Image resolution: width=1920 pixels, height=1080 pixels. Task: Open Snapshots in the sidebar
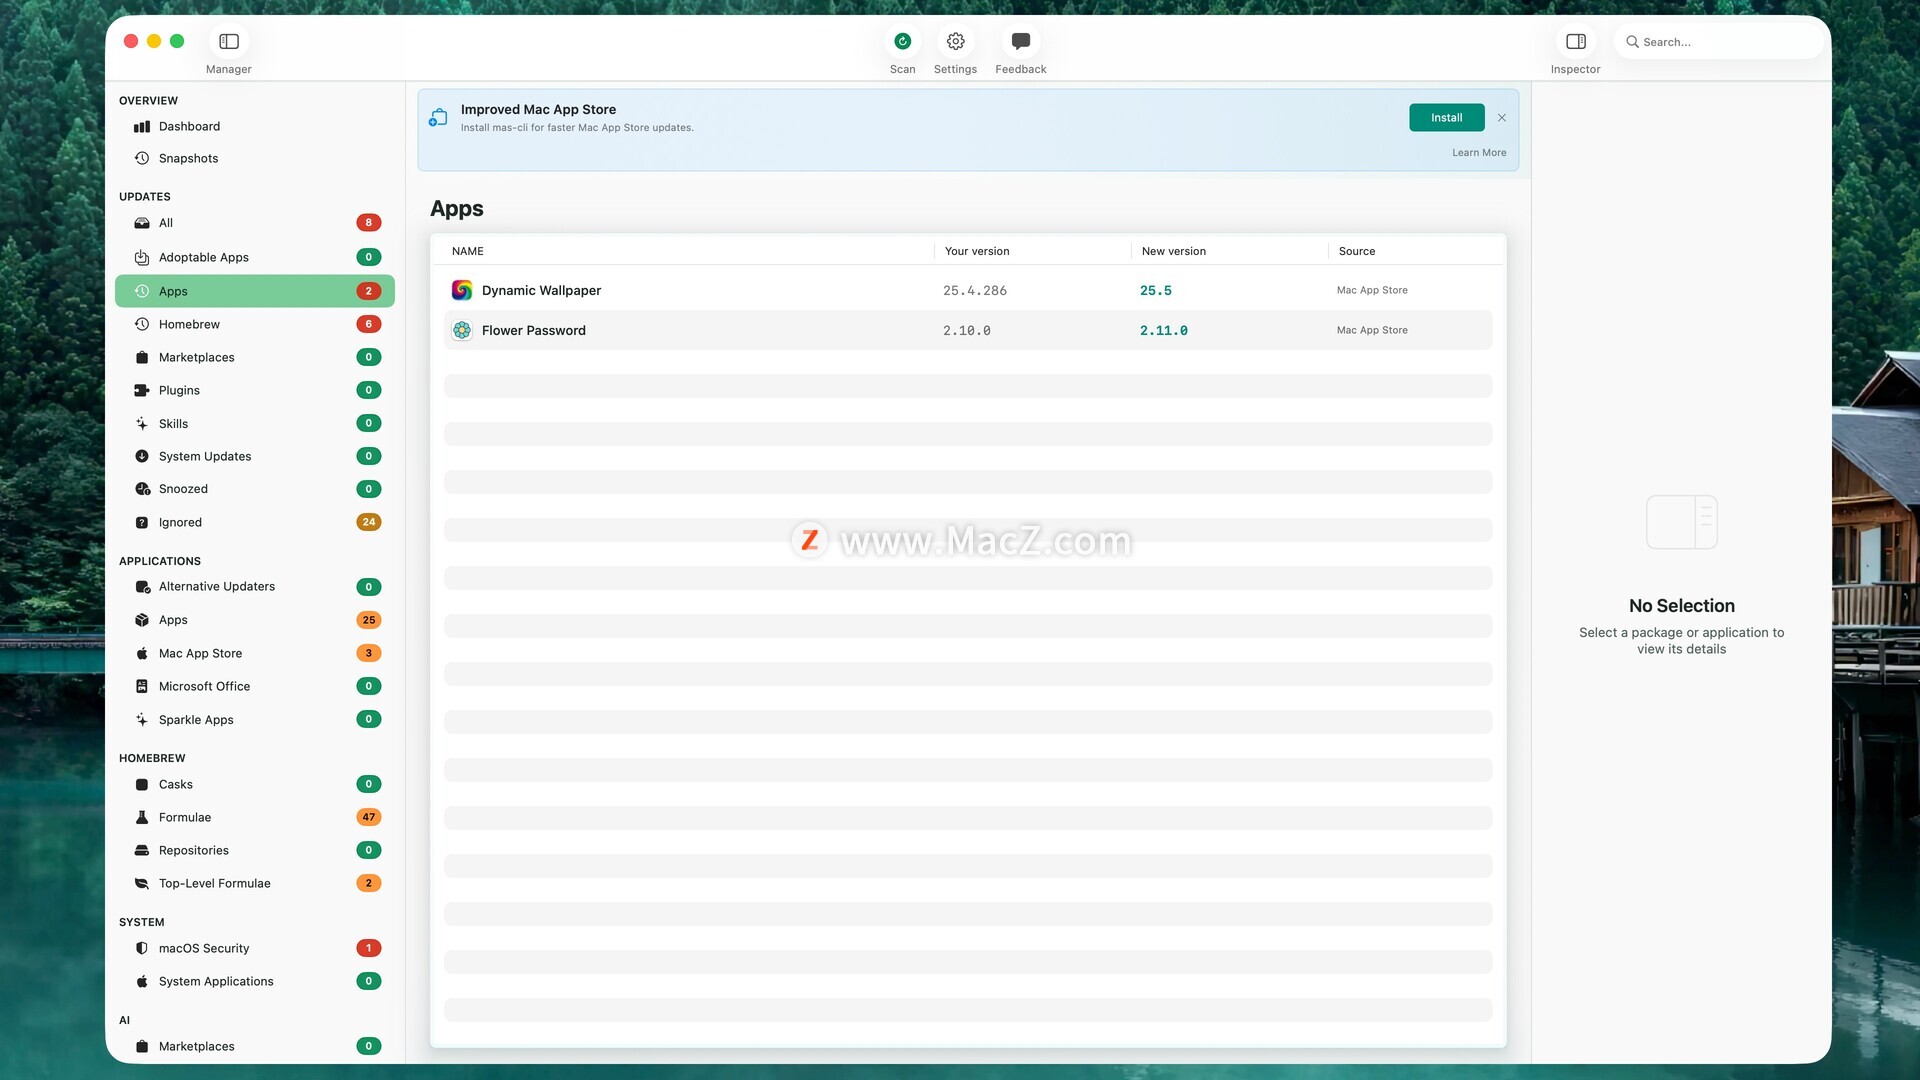[255, 158]
